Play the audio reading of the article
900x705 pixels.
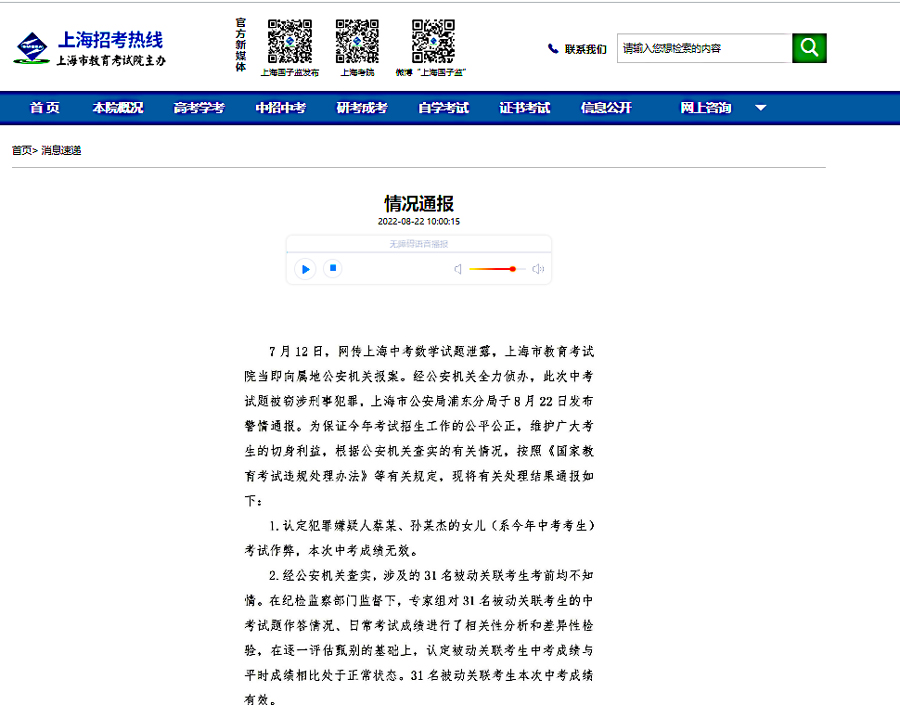click(306, 268)
